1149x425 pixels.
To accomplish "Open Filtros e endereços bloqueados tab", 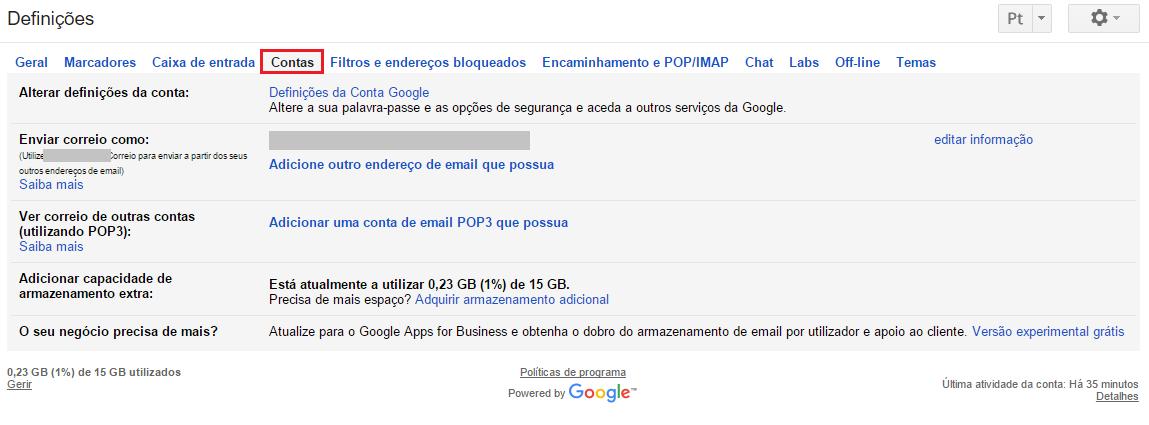I will click(428, 62).
